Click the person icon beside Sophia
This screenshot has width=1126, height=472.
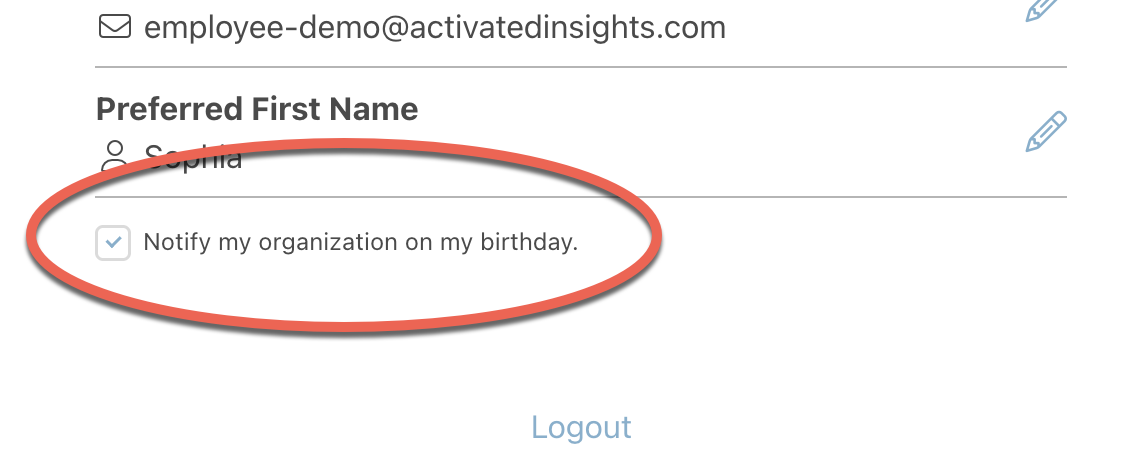[113, 156]
